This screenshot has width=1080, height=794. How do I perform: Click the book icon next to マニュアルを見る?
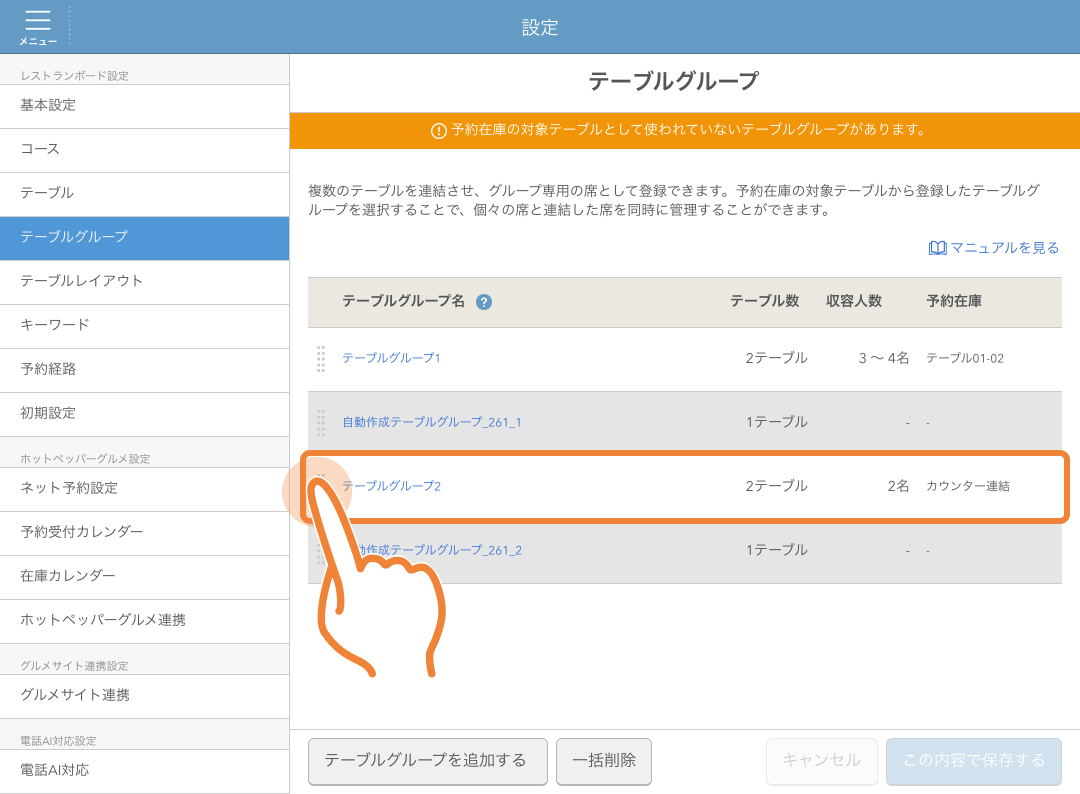click(936, 246)
